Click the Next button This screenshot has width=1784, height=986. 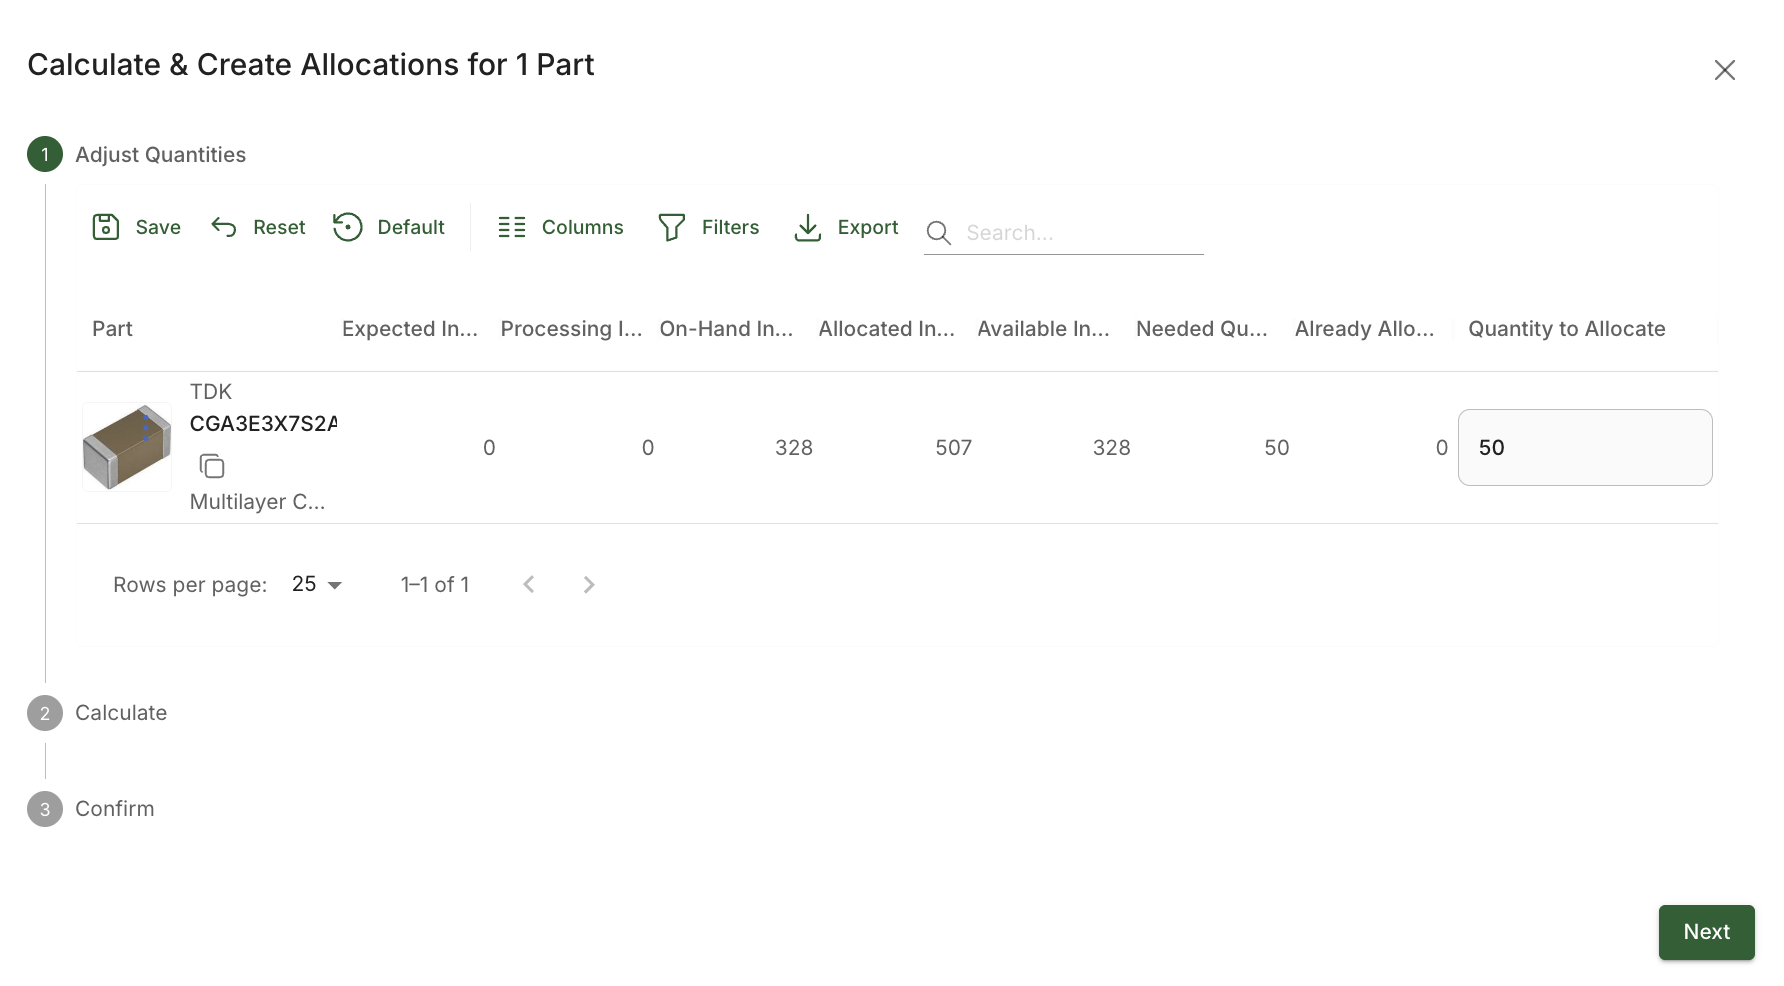point(1706,932)
